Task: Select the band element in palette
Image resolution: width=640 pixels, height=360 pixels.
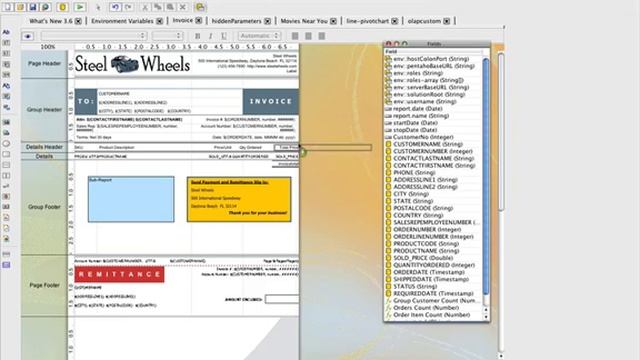Action: coord(6,254)
